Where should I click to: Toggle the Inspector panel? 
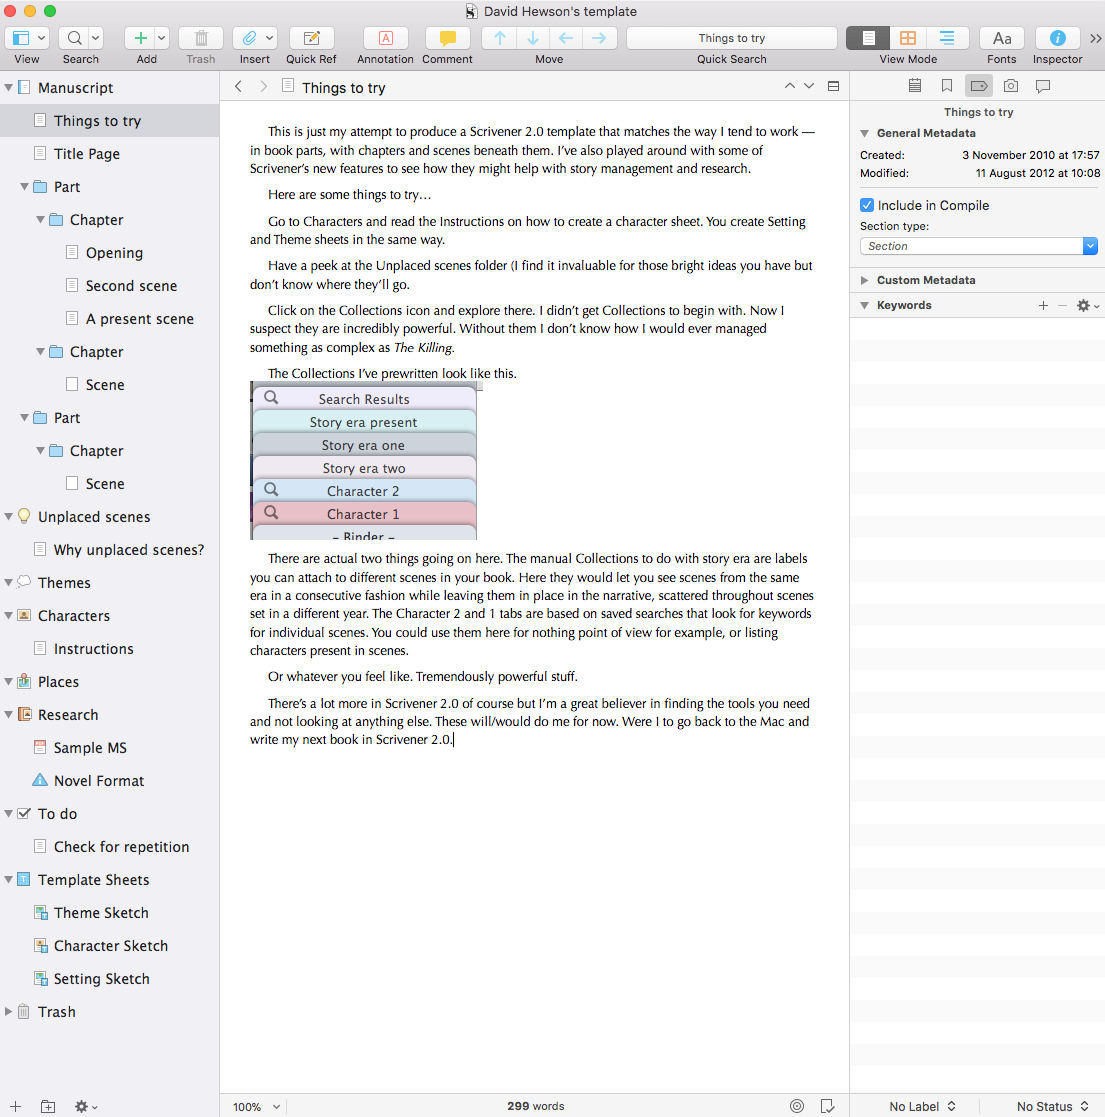pos(1057,38)
